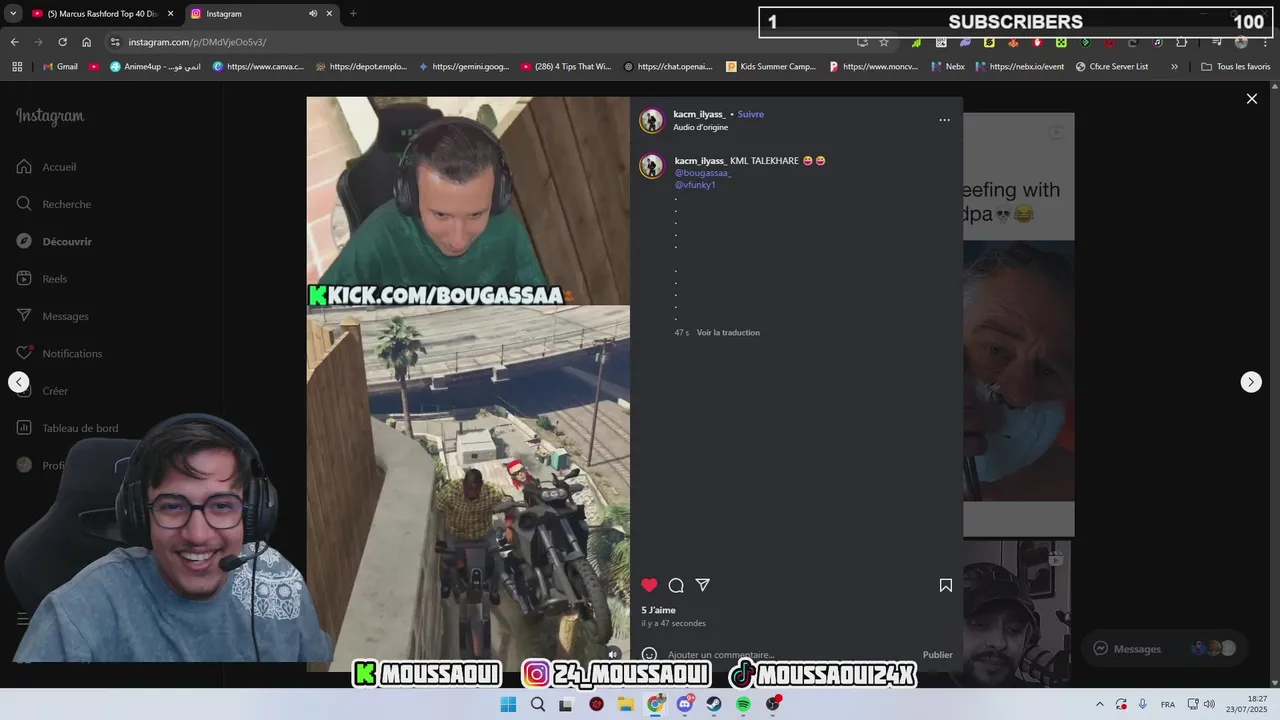1280x720 pixels.
Task: Open the kacm_ilyass_ profile from header username
Action: click(699, 114)
